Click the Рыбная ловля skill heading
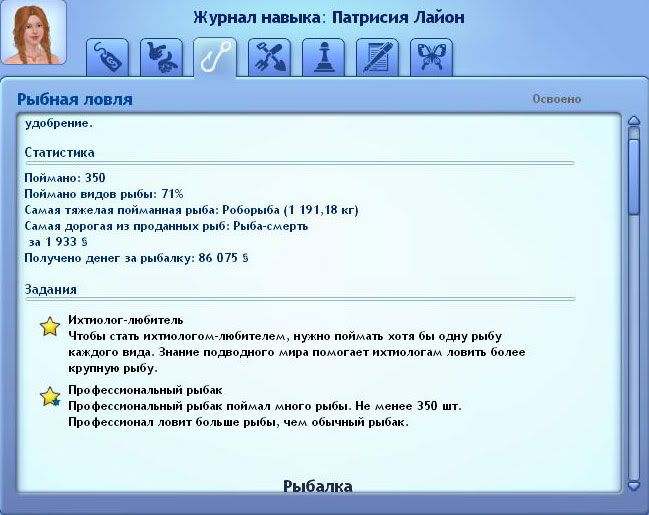Image resolution: width=649 pixels, height=515 pixels. [x=75, y=100]
